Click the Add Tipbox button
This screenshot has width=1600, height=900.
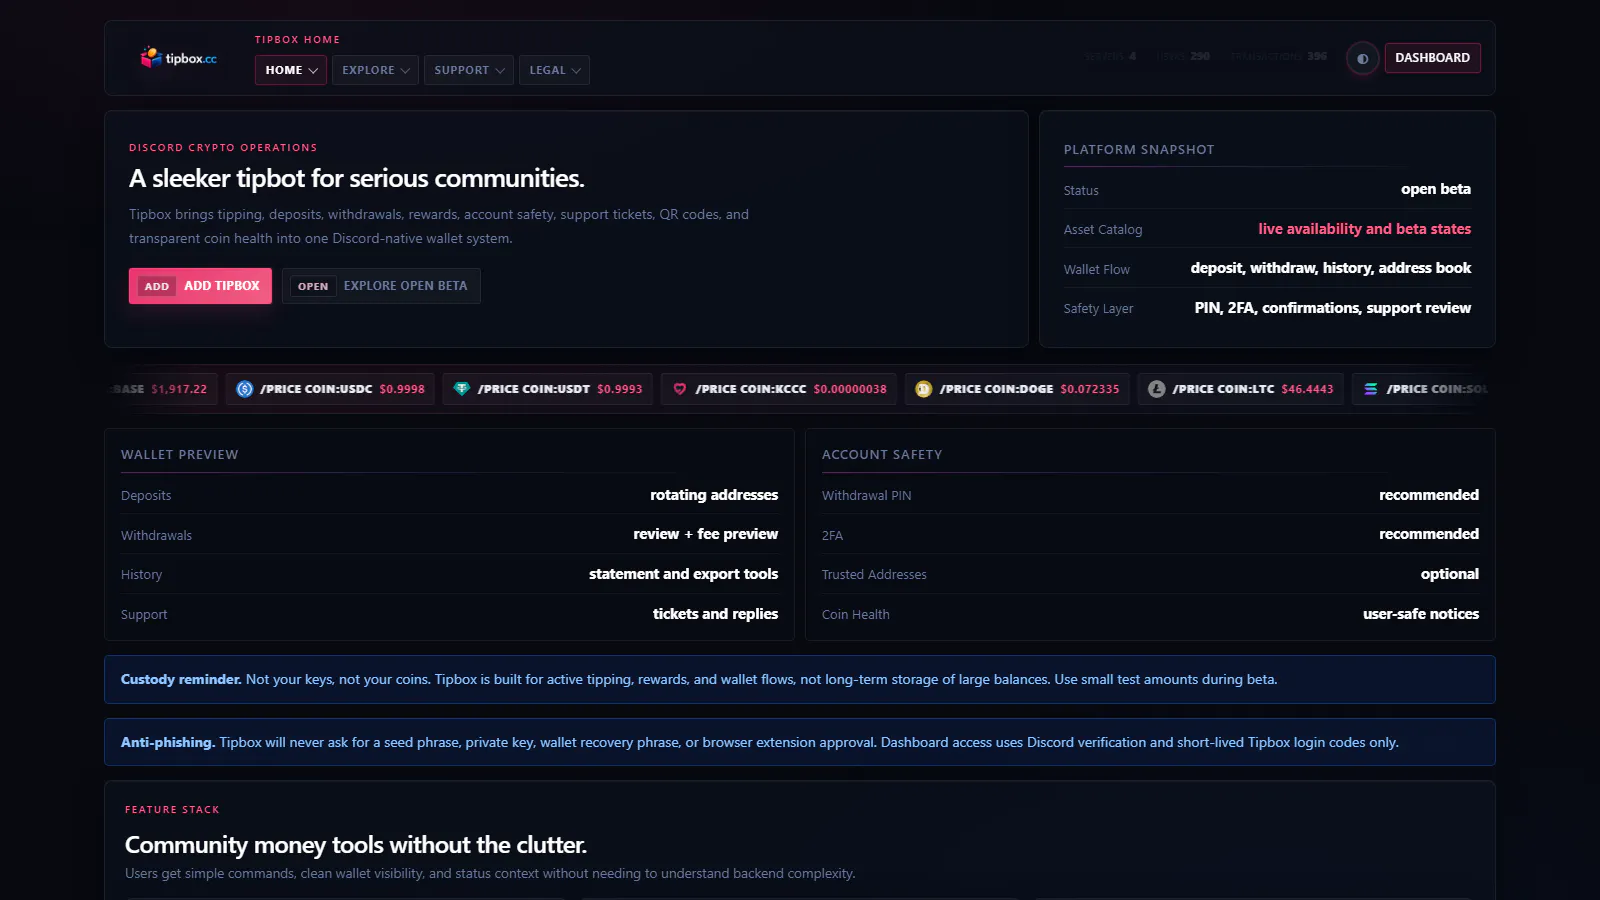tap(200, 286)
